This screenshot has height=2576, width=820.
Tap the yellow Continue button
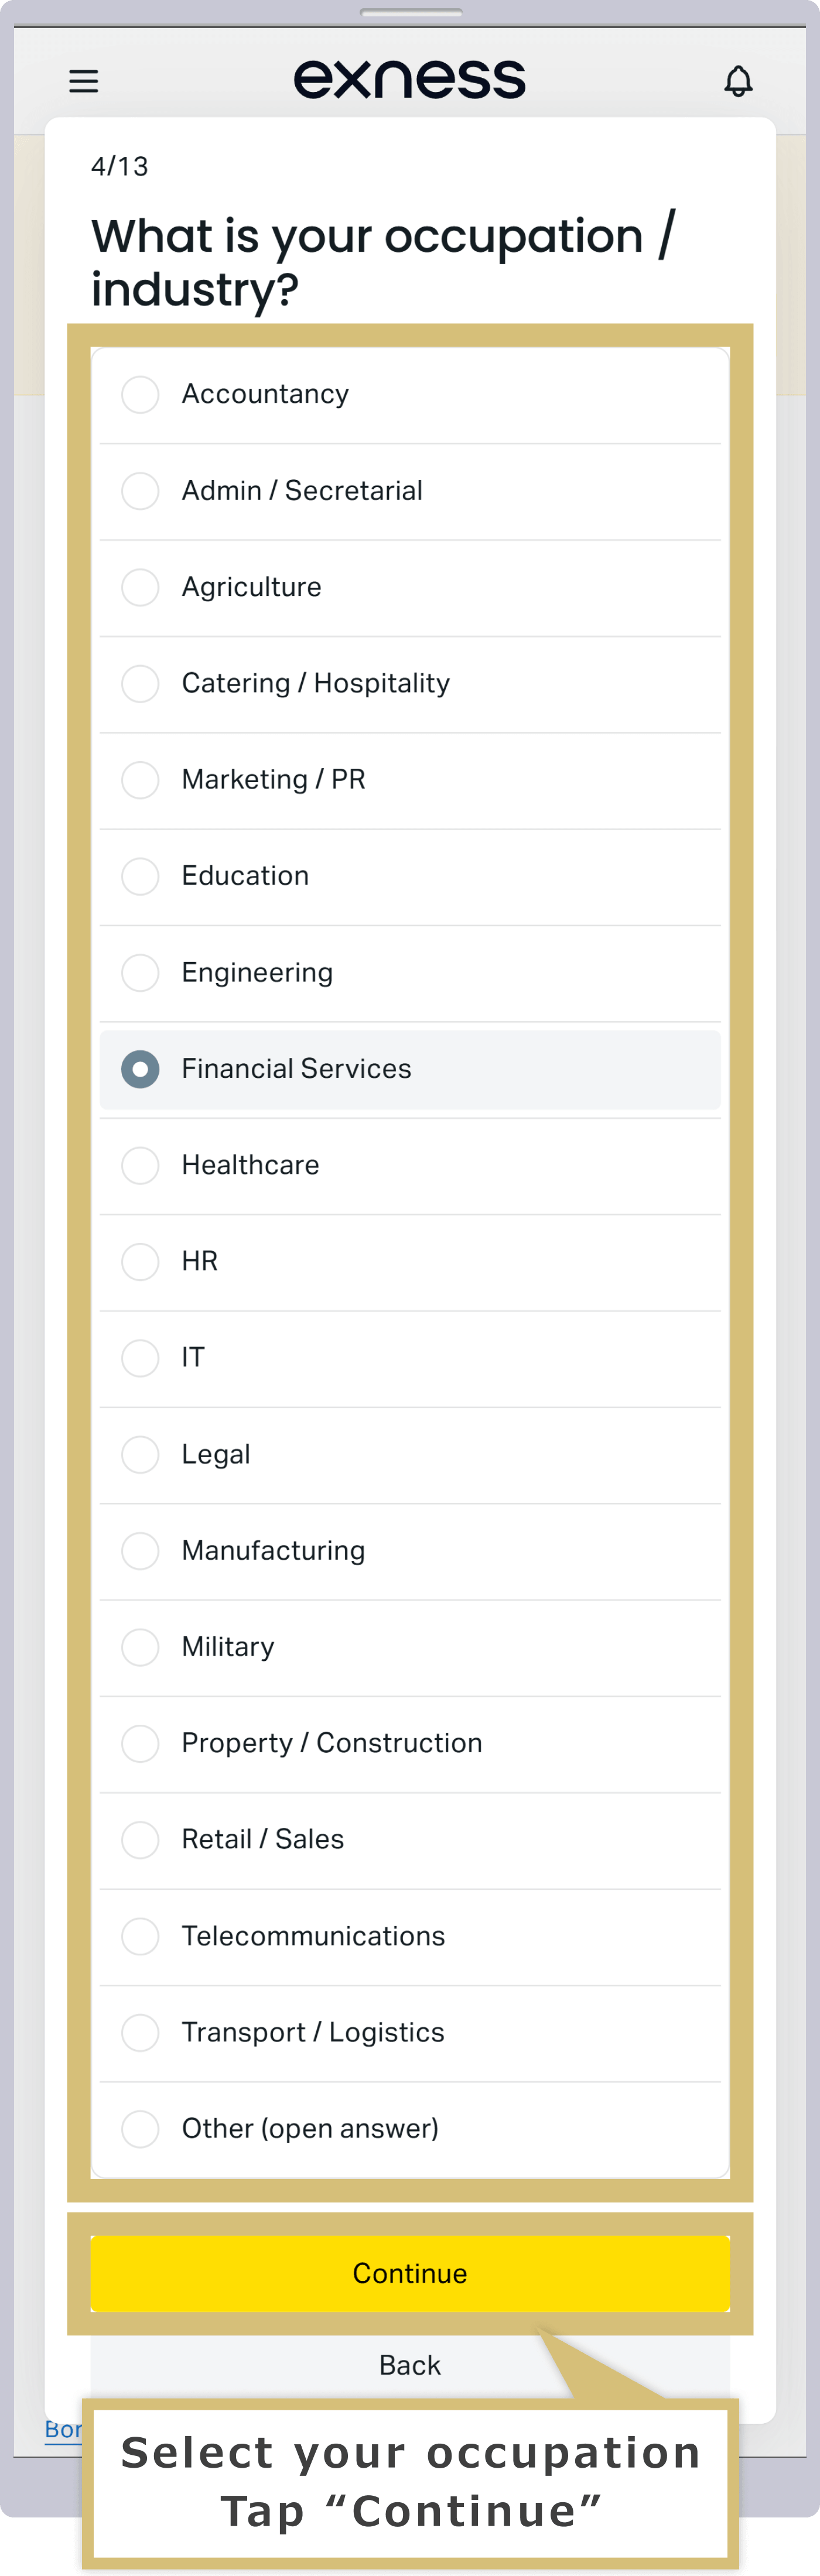tap(410, 2273)
